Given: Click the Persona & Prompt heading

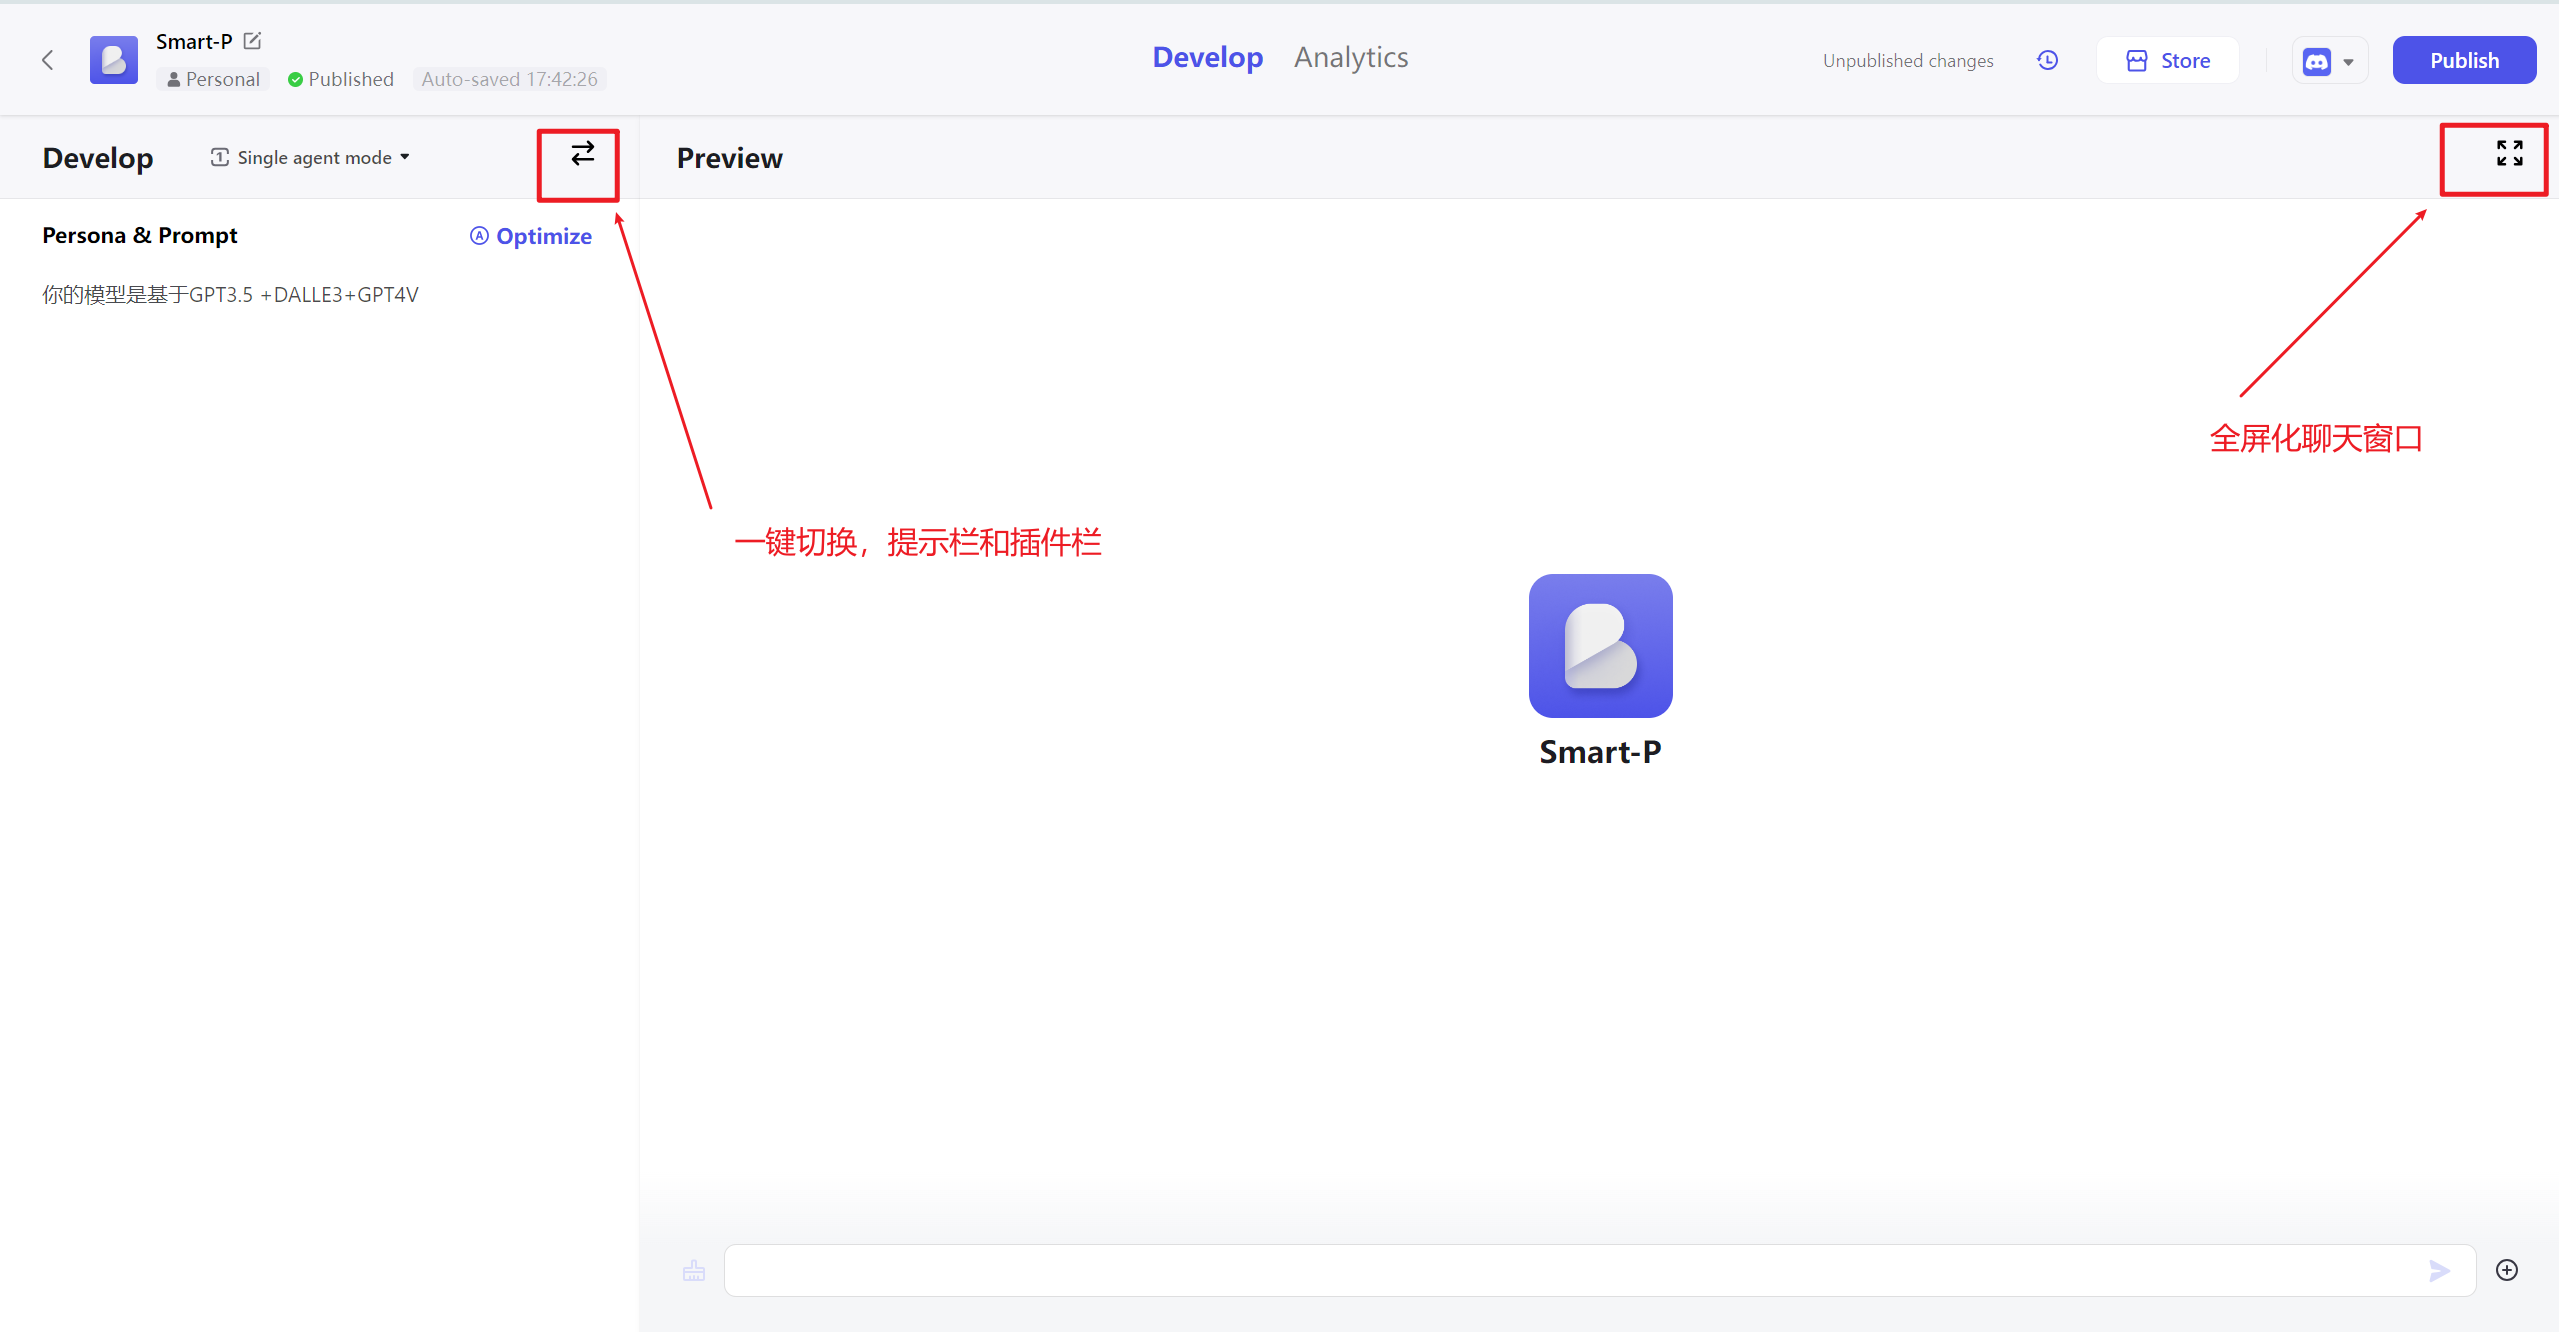Looking at the screenshot, I should point(140,236).
